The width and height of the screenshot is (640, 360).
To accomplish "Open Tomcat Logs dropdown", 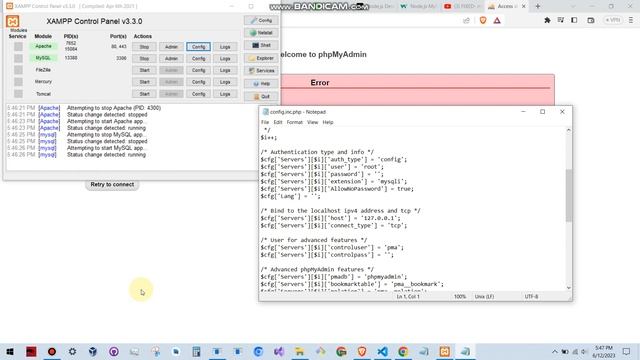I will 225,94.
